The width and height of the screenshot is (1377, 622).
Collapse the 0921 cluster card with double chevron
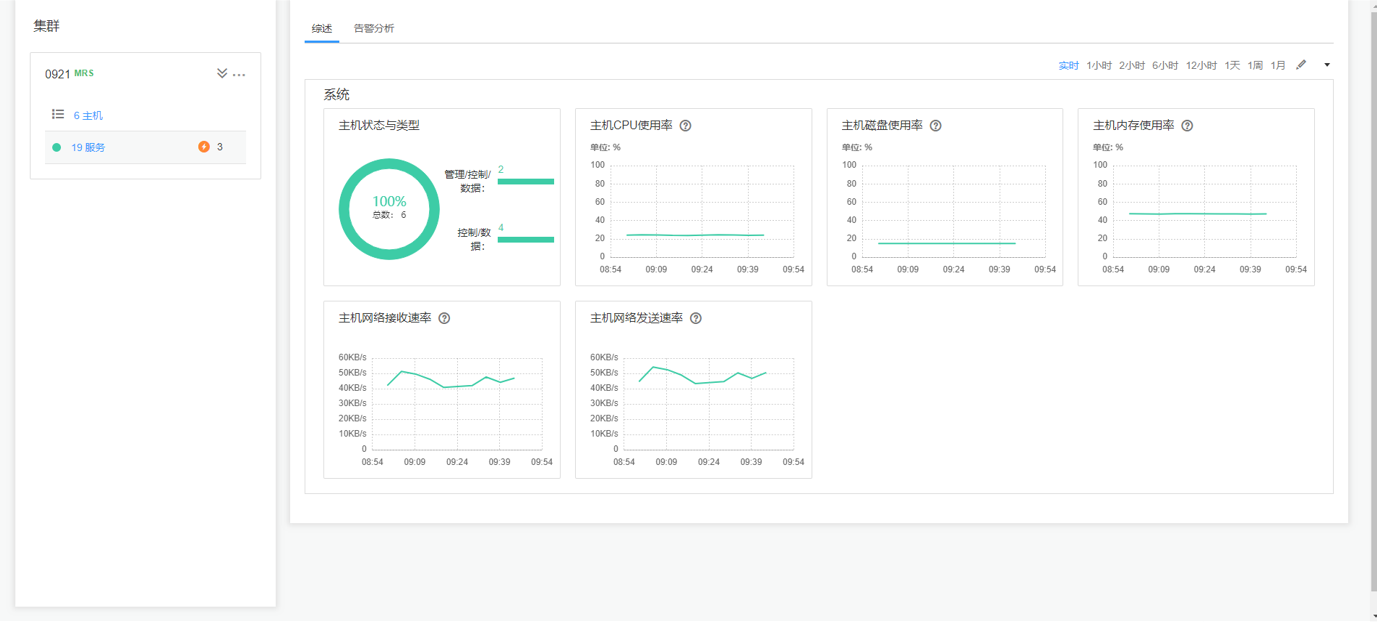pyautogui.click(x=222, y=73)
